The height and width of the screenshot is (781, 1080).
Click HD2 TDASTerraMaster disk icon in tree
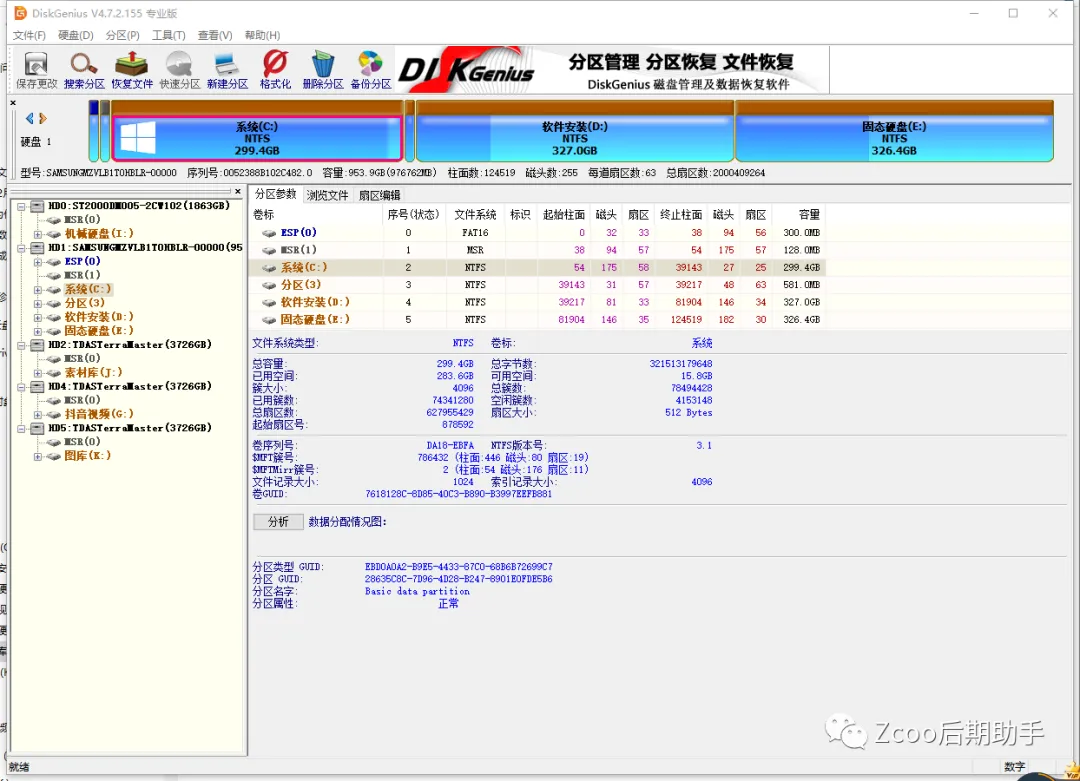[x=37, y=345]
